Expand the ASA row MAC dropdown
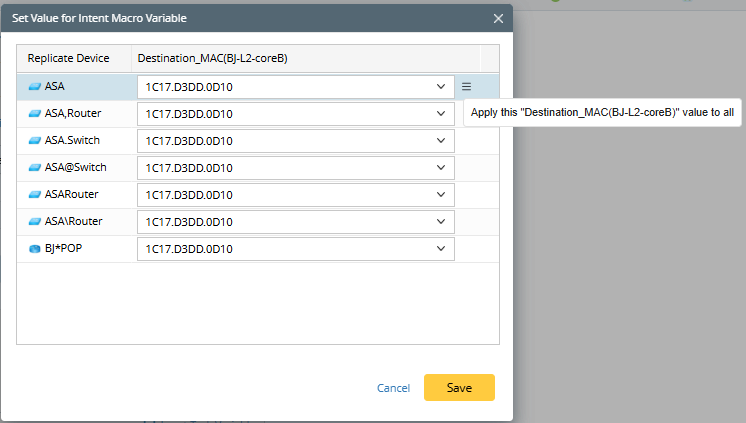 [442, 87]
